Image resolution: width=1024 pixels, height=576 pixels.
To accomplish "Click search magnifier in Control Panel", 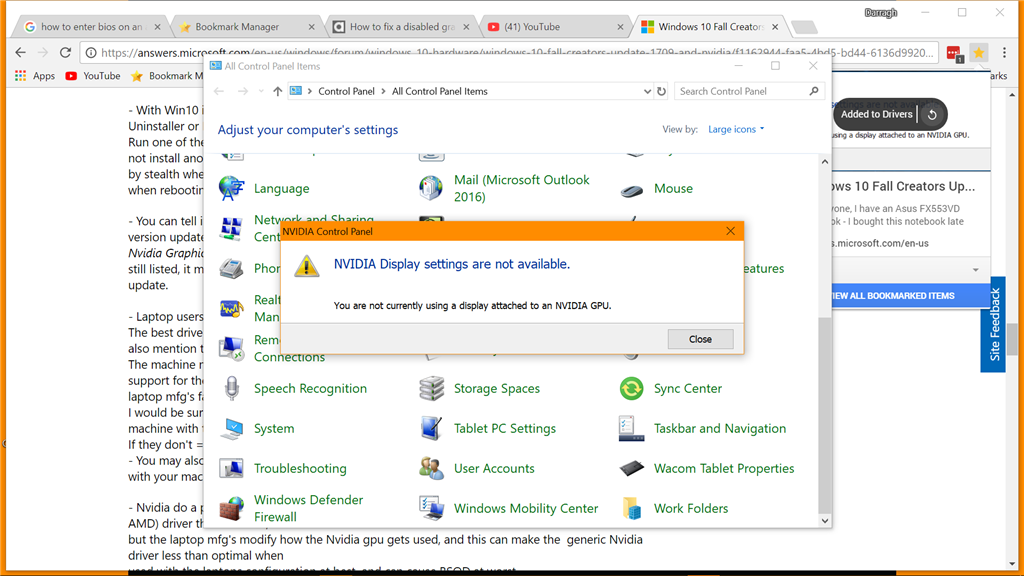I will click(x=814, y=91).
